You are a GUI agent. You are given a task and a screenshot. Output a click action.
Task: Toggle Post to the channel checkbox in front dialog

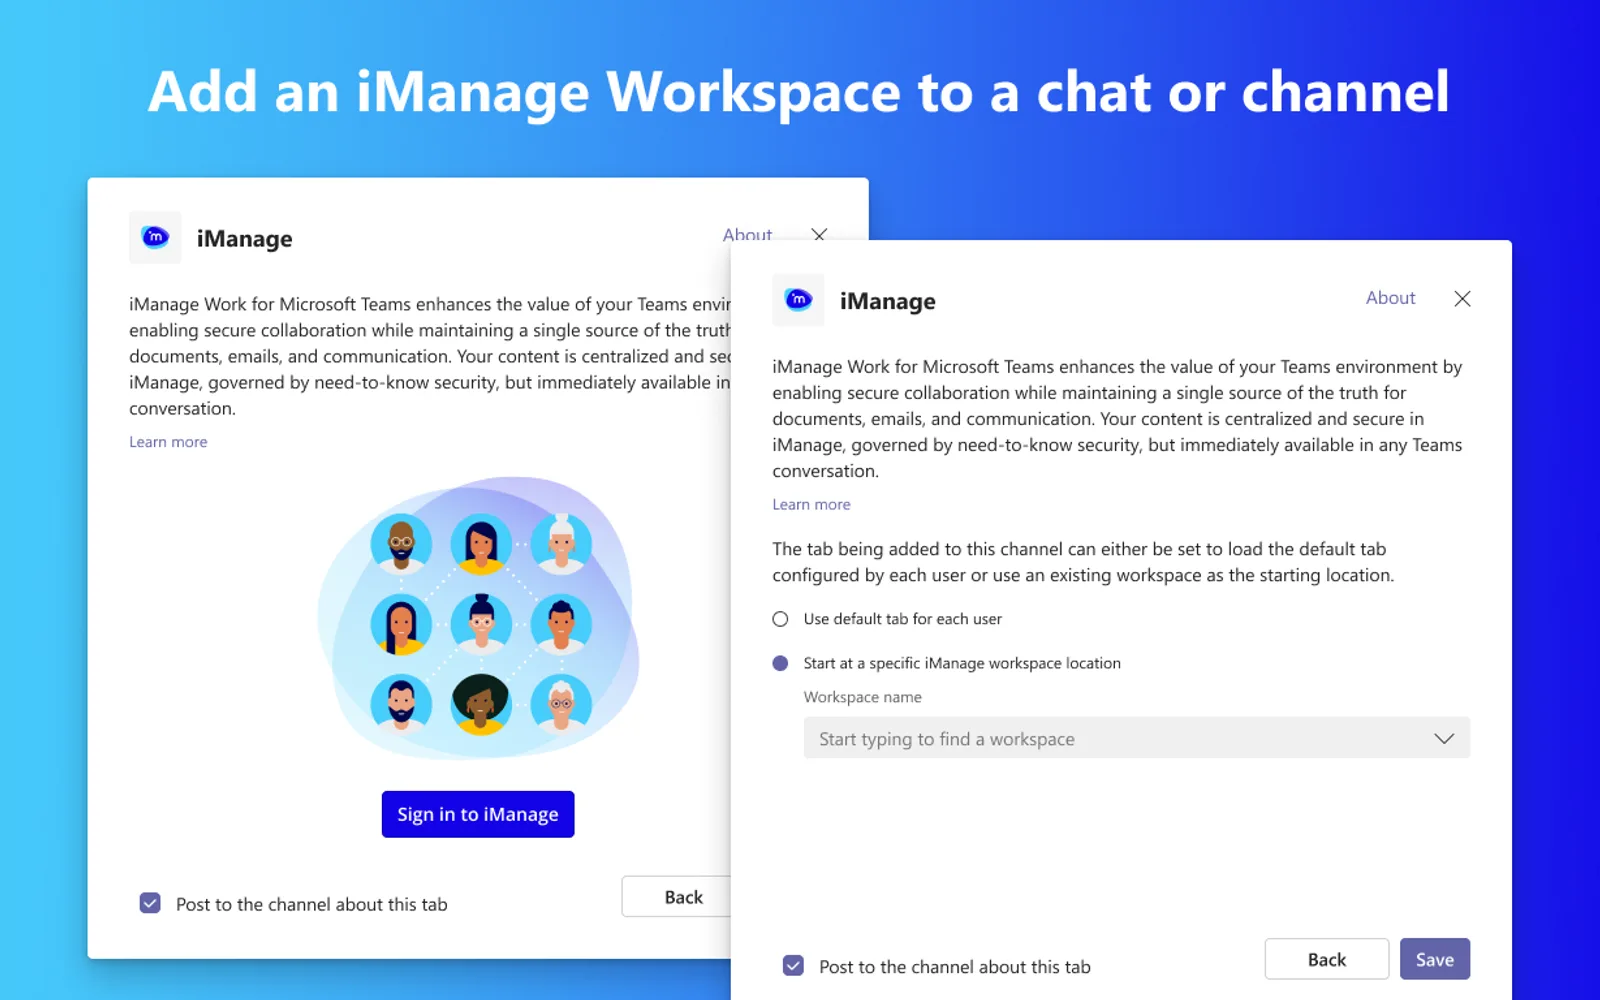coord(793,966)
